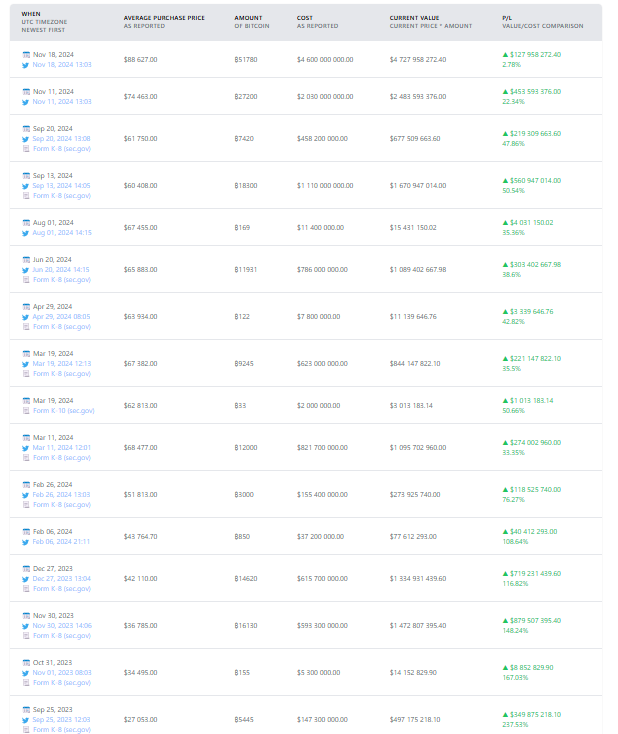Click calendar icon next to Sep 20, 2024
This screenshot has width=618, height=734.
(26, 129)
